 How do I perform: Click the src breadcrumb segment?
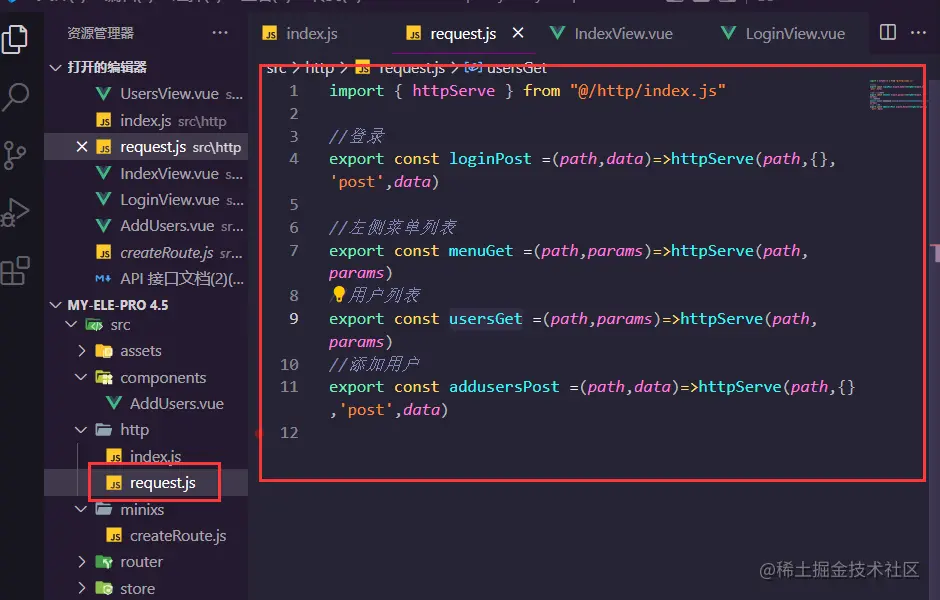coord(276,68)
